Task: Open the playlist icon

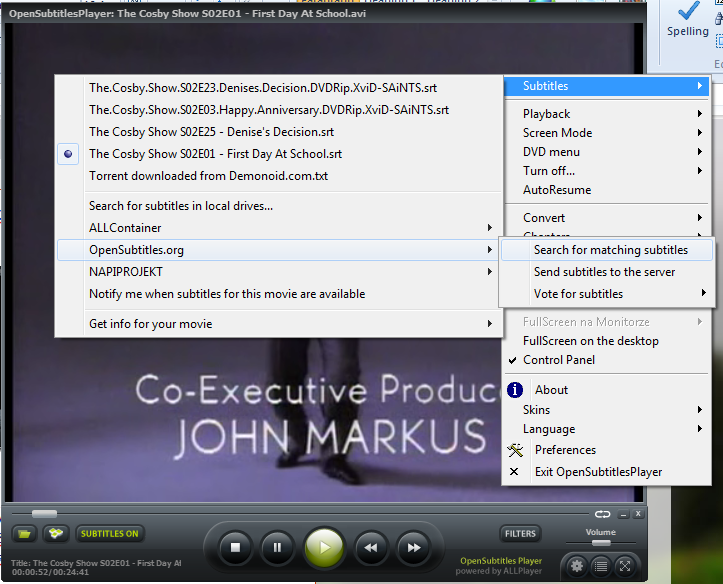Action: pos(600,566)
